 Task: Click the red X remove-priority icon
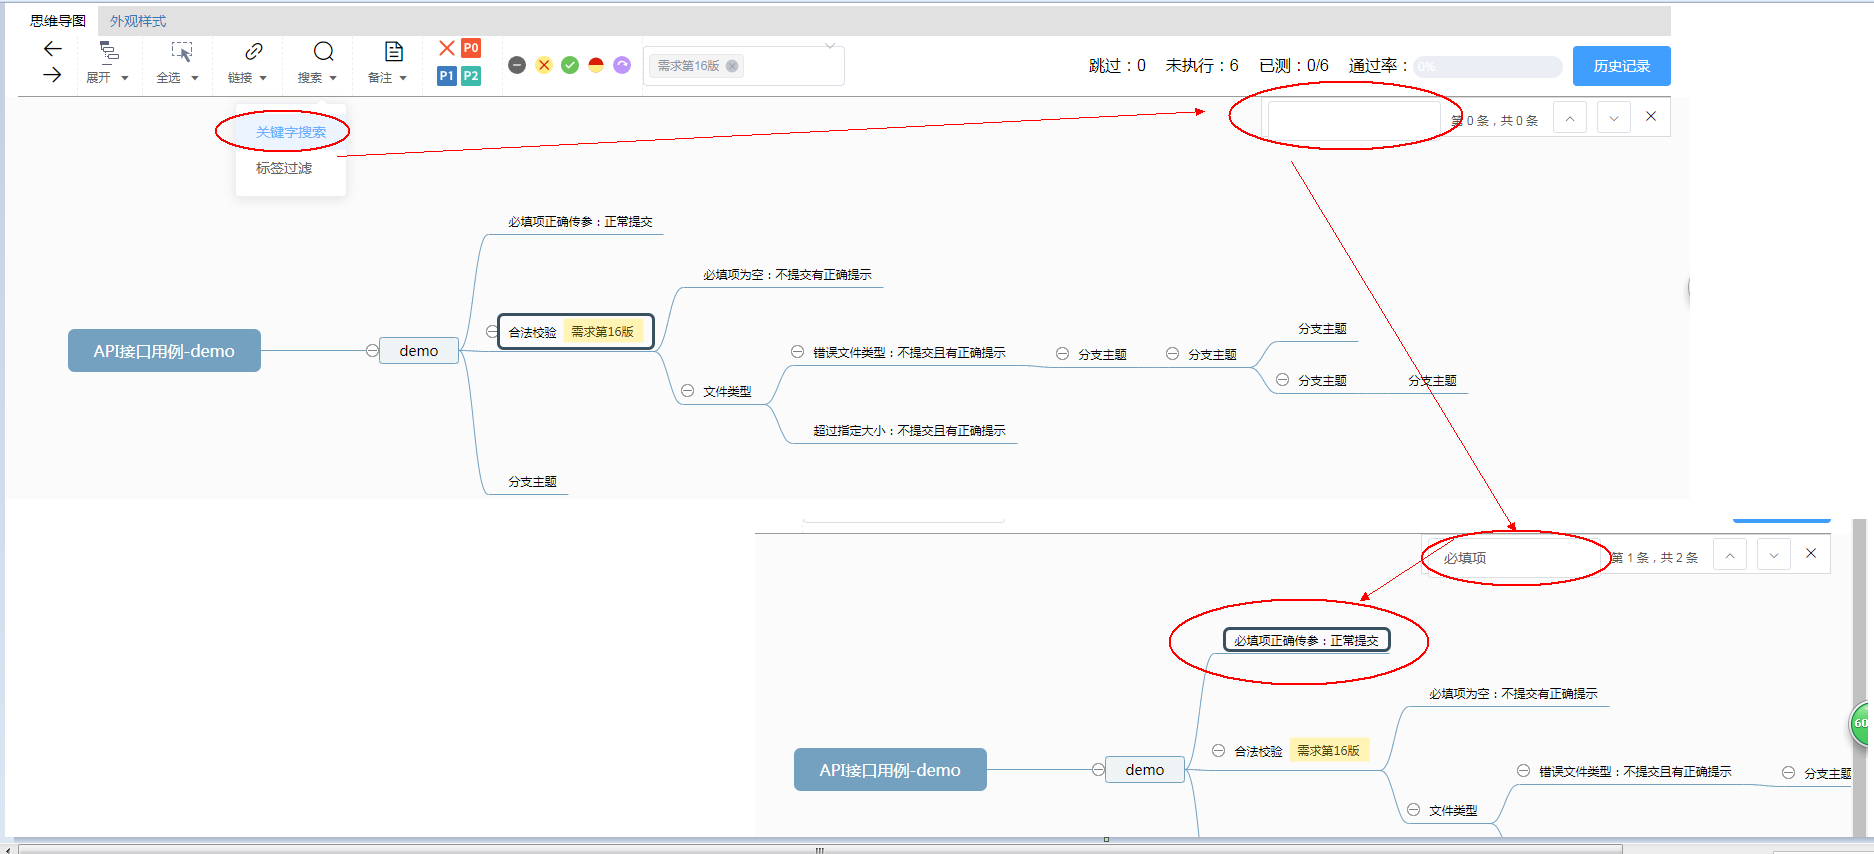[447, 48]
